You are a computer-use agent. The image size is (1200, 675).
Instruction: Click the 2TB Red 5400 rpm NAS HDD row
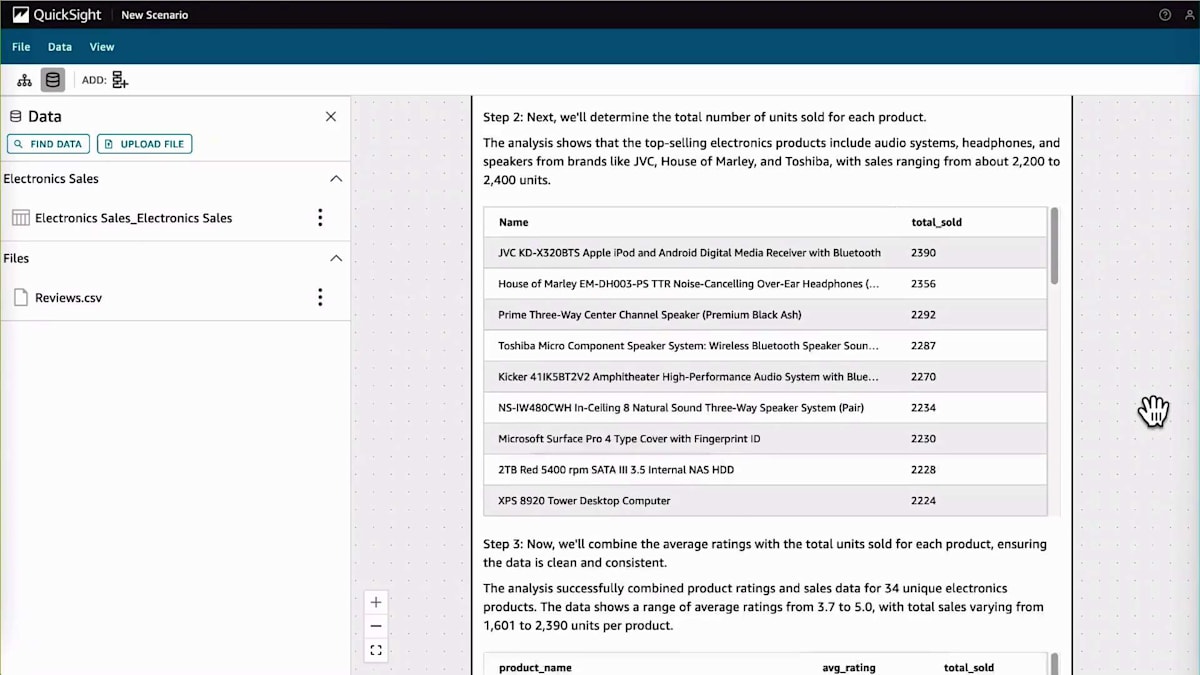pyautogui.click(x=765, y=470)
